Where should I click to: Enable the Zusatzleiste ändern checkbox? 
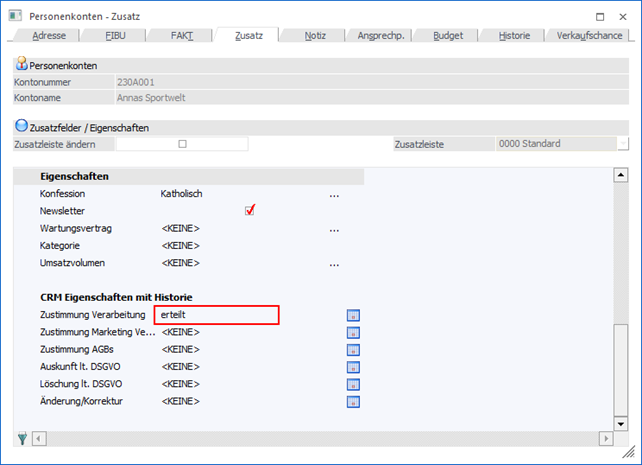click(x=182, y=144)
